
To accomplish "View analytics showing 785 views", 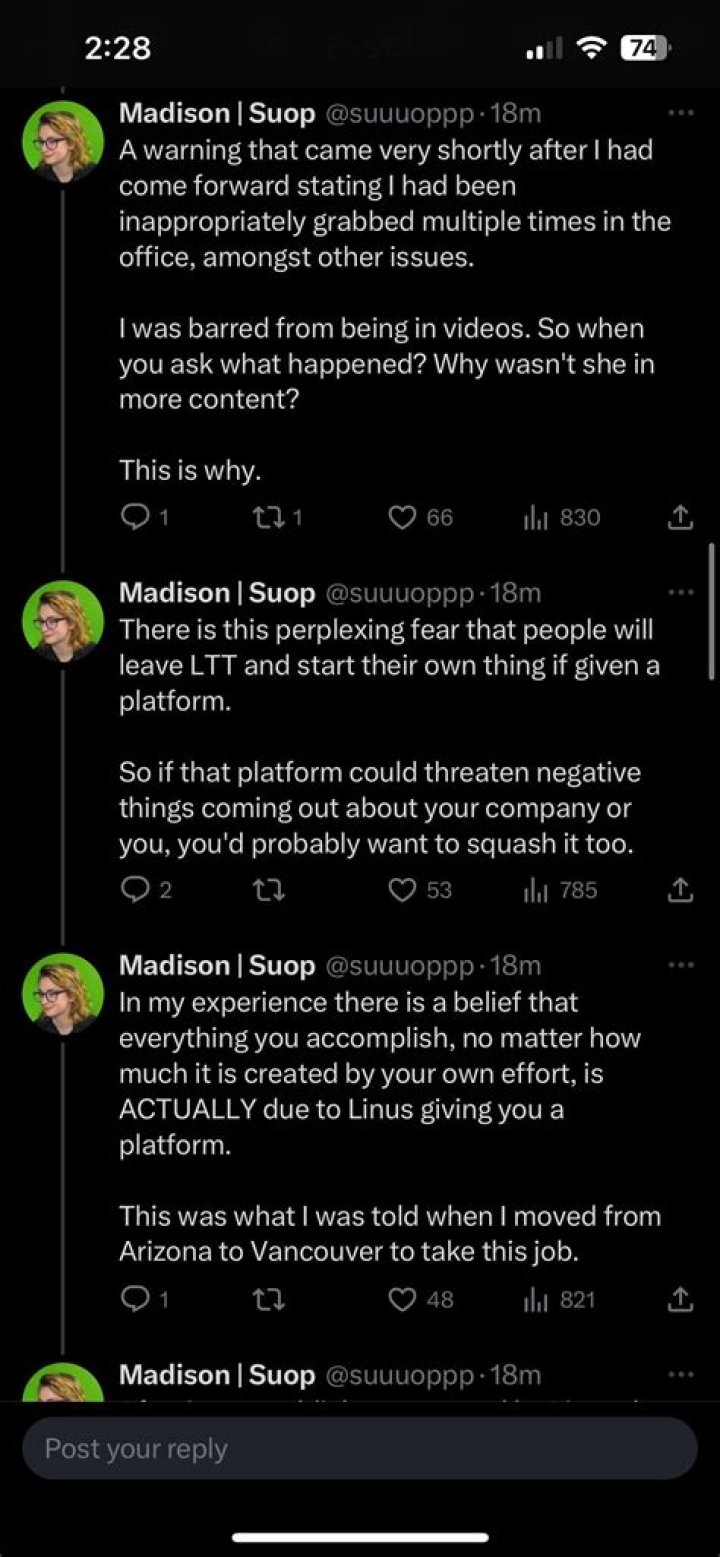I will 535,889.
